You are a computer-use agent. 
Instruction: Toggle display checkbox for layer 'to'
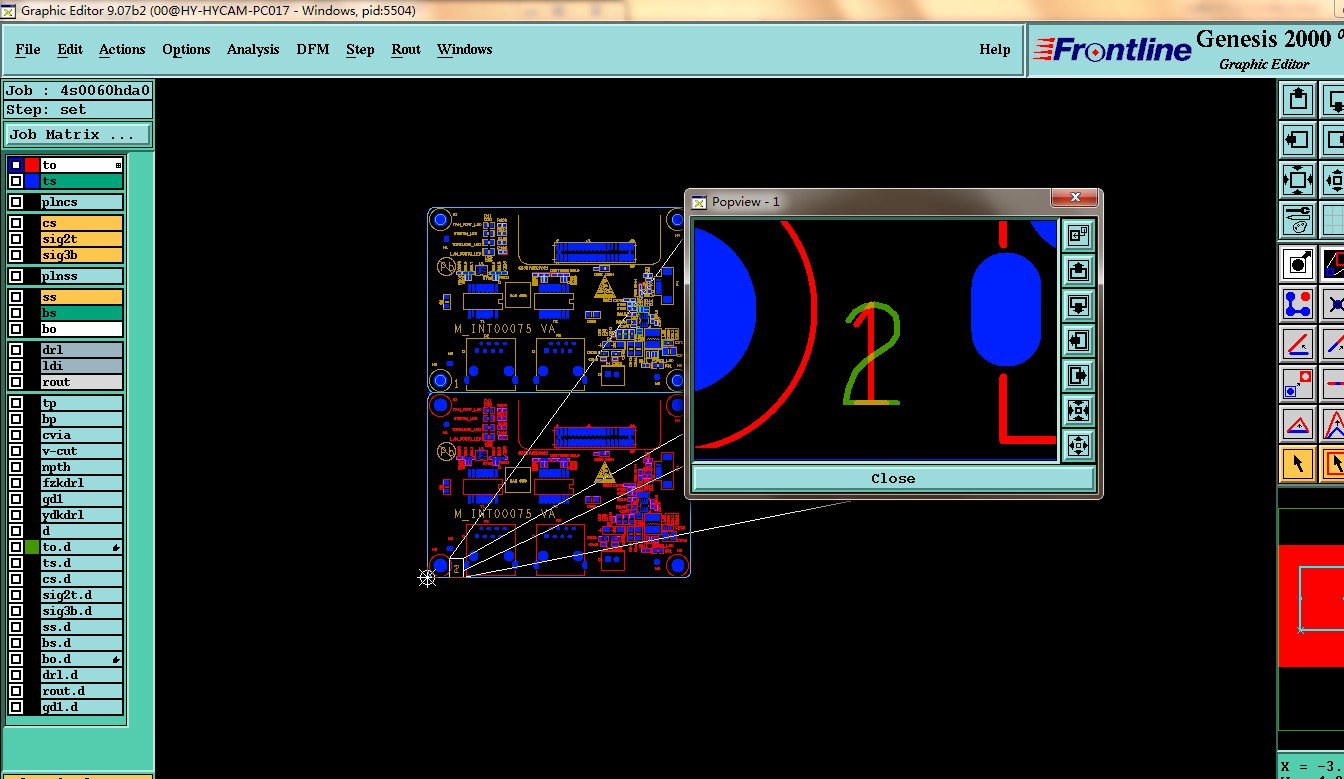(x=16, y=165)
